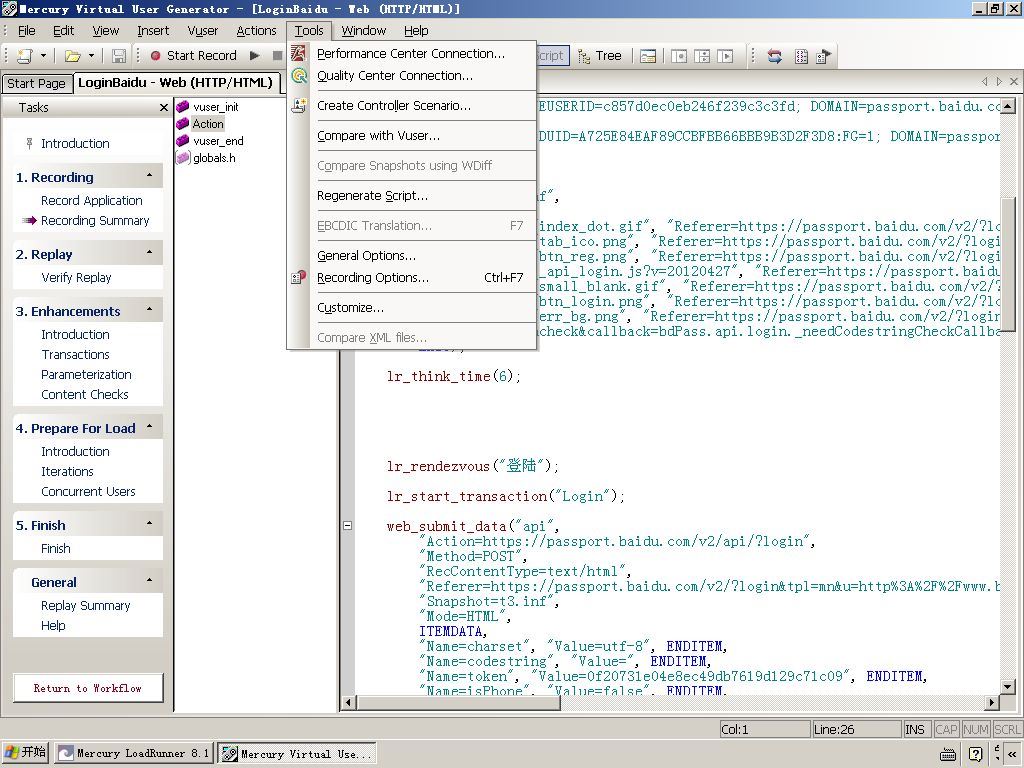Select the LoginBaidu Web (HTTP/HTML) tab
The image size is (1024, 768).
pyautogui.click(x=175, y=82)
